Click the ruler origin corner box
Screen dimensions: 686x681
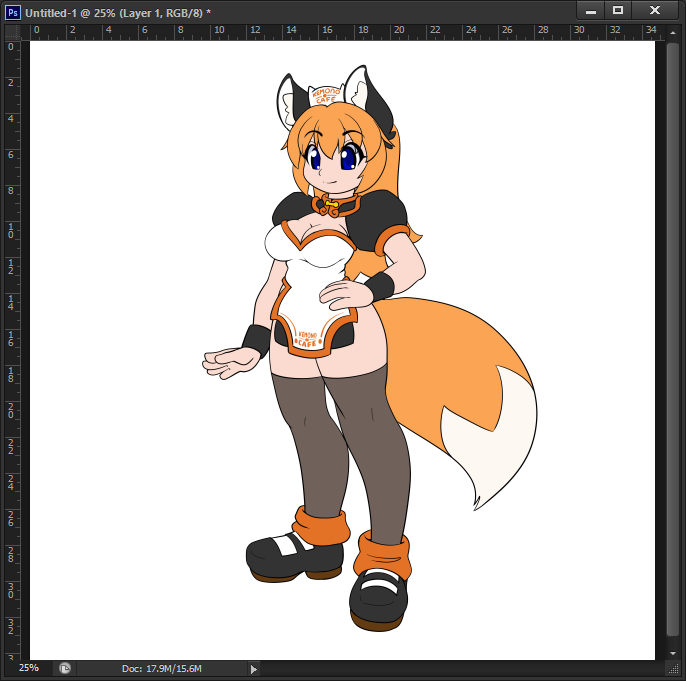(13, 32)
